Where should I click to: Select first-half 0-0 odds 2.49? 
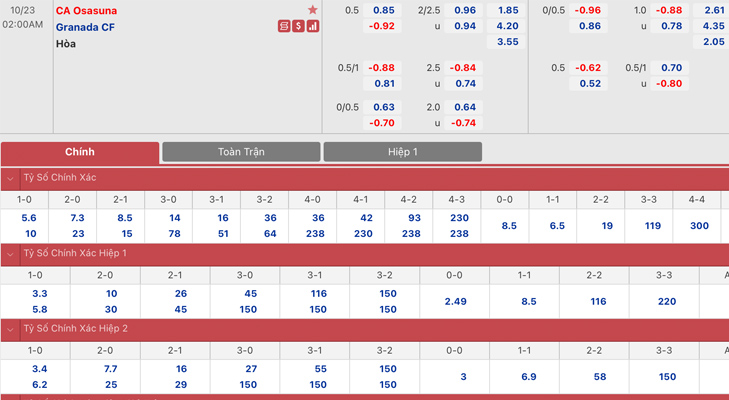pyautogui.click(x=455, y=302)
